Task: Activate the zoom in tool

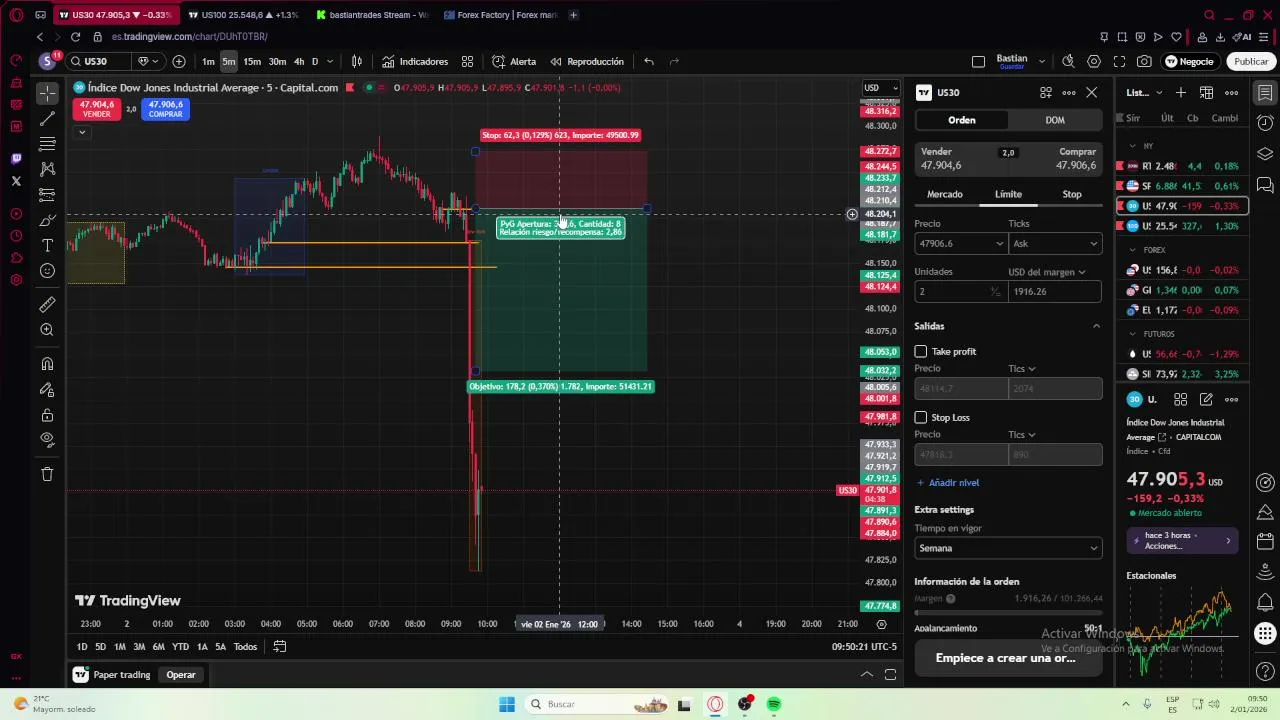Action: click(x=47, y=330)
